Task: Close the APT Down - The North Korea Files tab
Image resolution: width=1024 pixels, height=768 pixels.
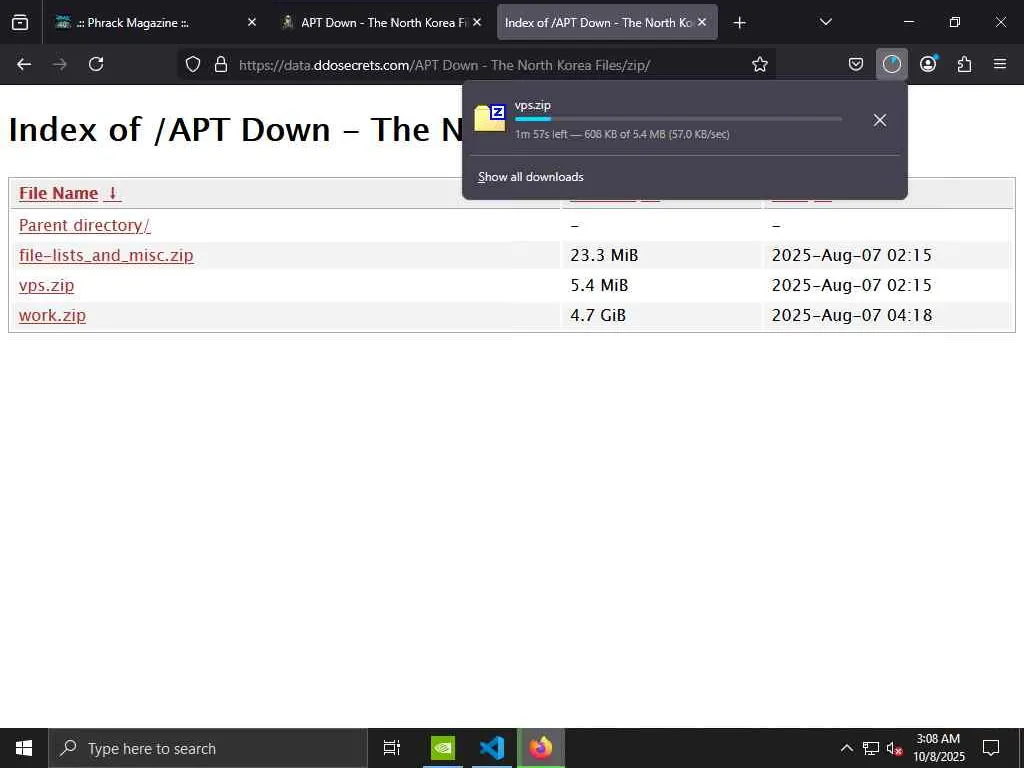Action: click(477, 22)
